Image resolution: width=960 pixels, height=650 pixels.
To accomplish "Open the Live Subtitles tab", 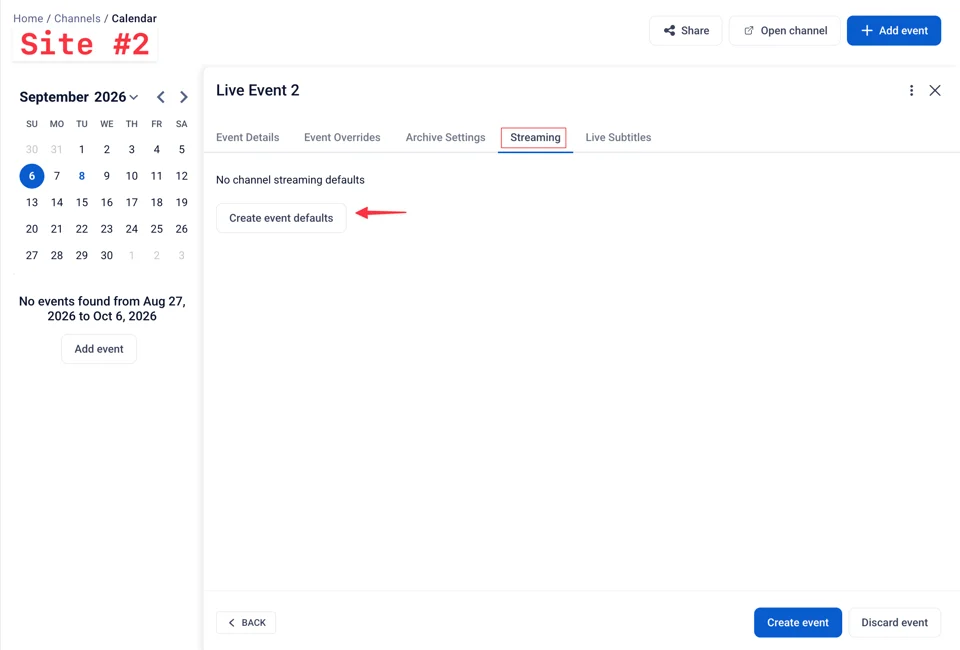I will 618,137.
